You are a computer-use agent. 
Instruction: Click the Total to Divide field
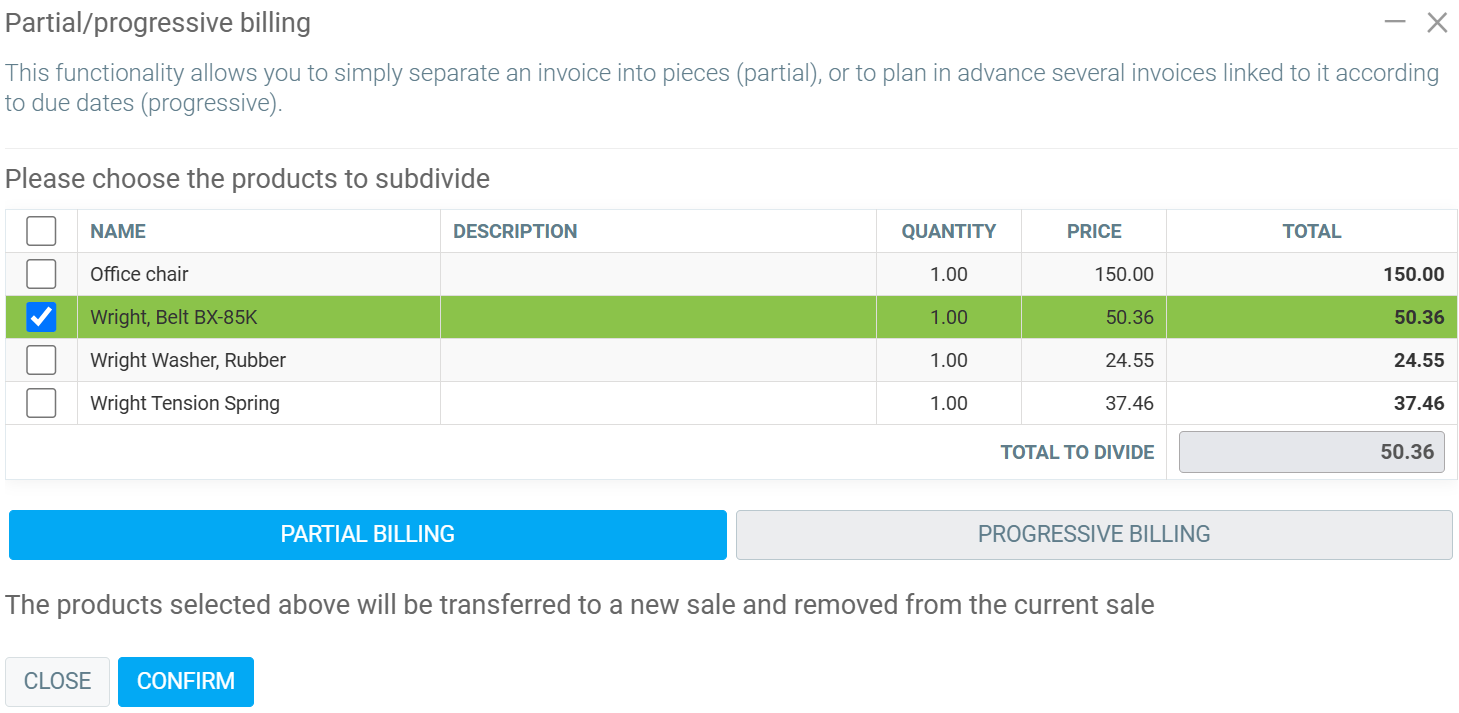(1312, 452)
